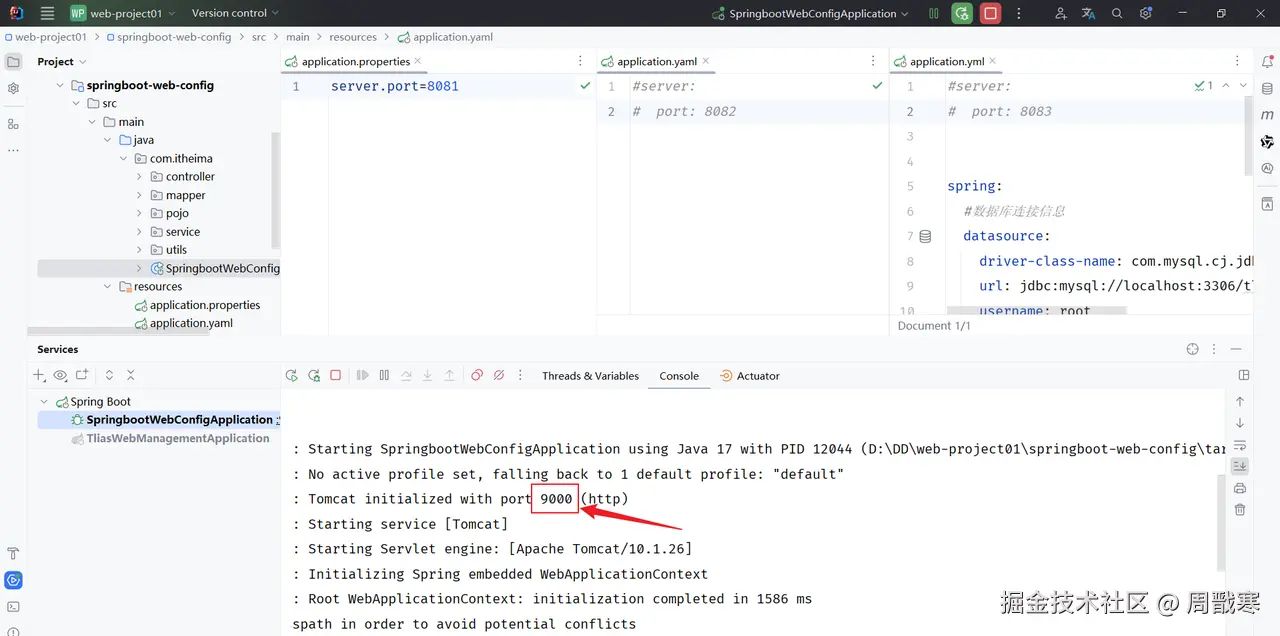Toggle soft-wrap in console
This screenshot has height=636, width=1280.
tap(1240, 445)
